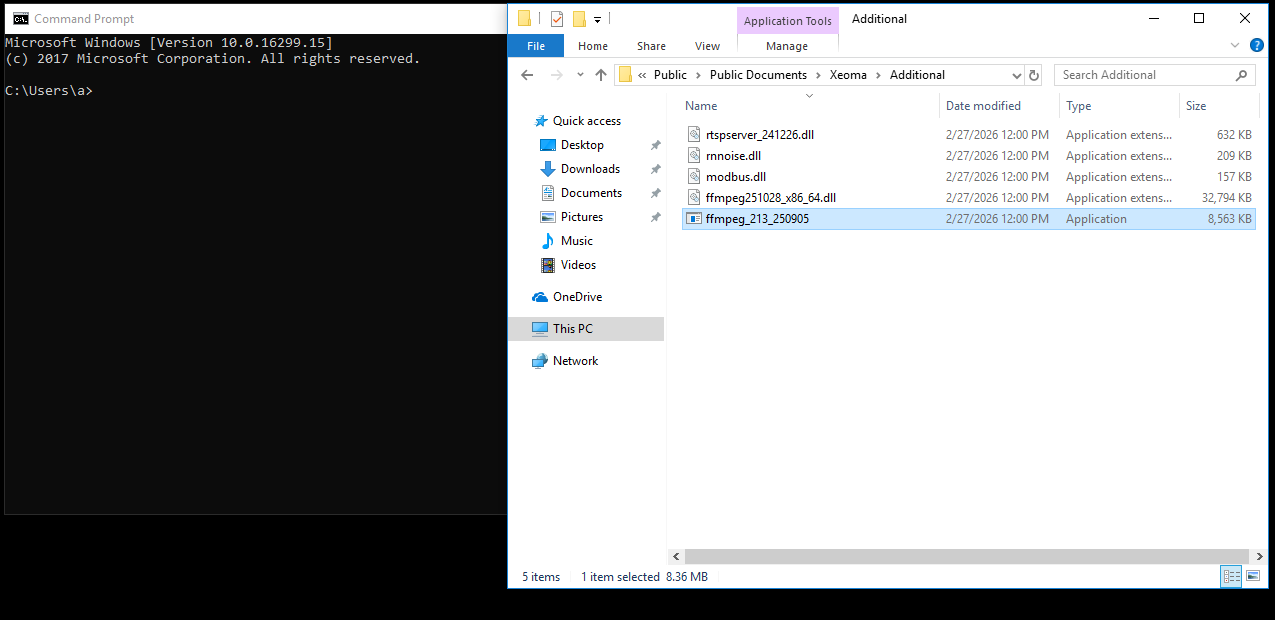The height and width of the screenshot is (620, 1275).
Task: Navigate up to Xeoma using the up arrow
Action: [600, 74]
